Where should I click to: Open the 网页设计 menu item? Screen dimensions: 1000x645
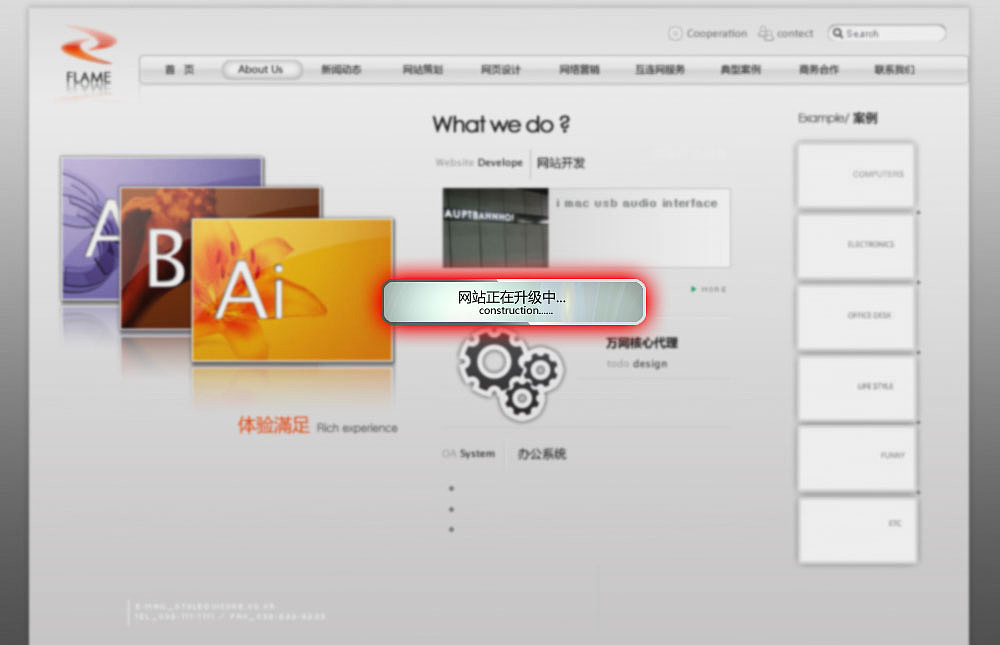point(501,70)
